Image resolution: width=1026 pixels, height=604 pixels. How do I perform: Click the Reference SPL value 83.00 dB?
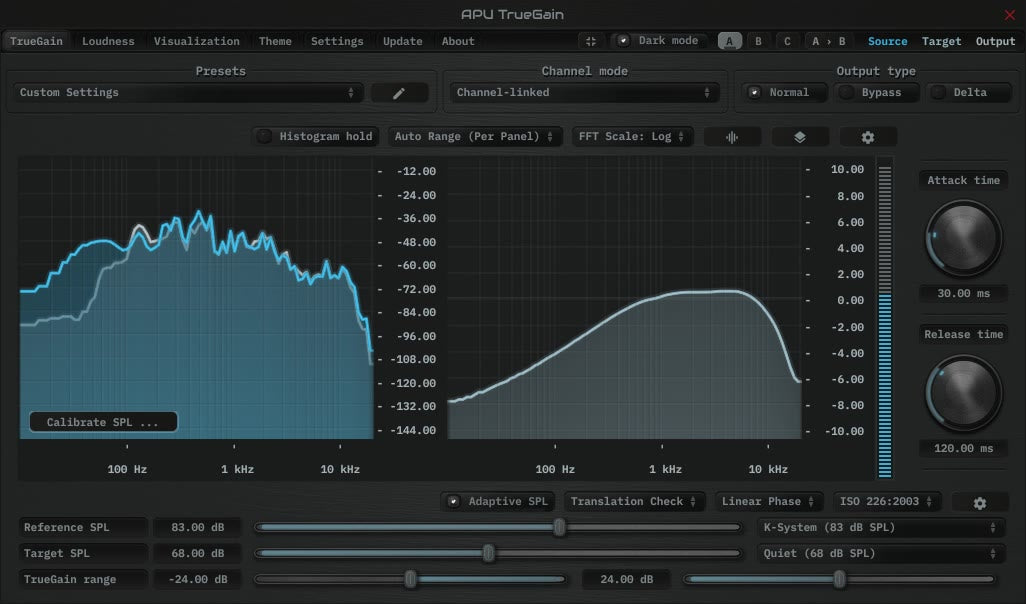coord(198,527)
